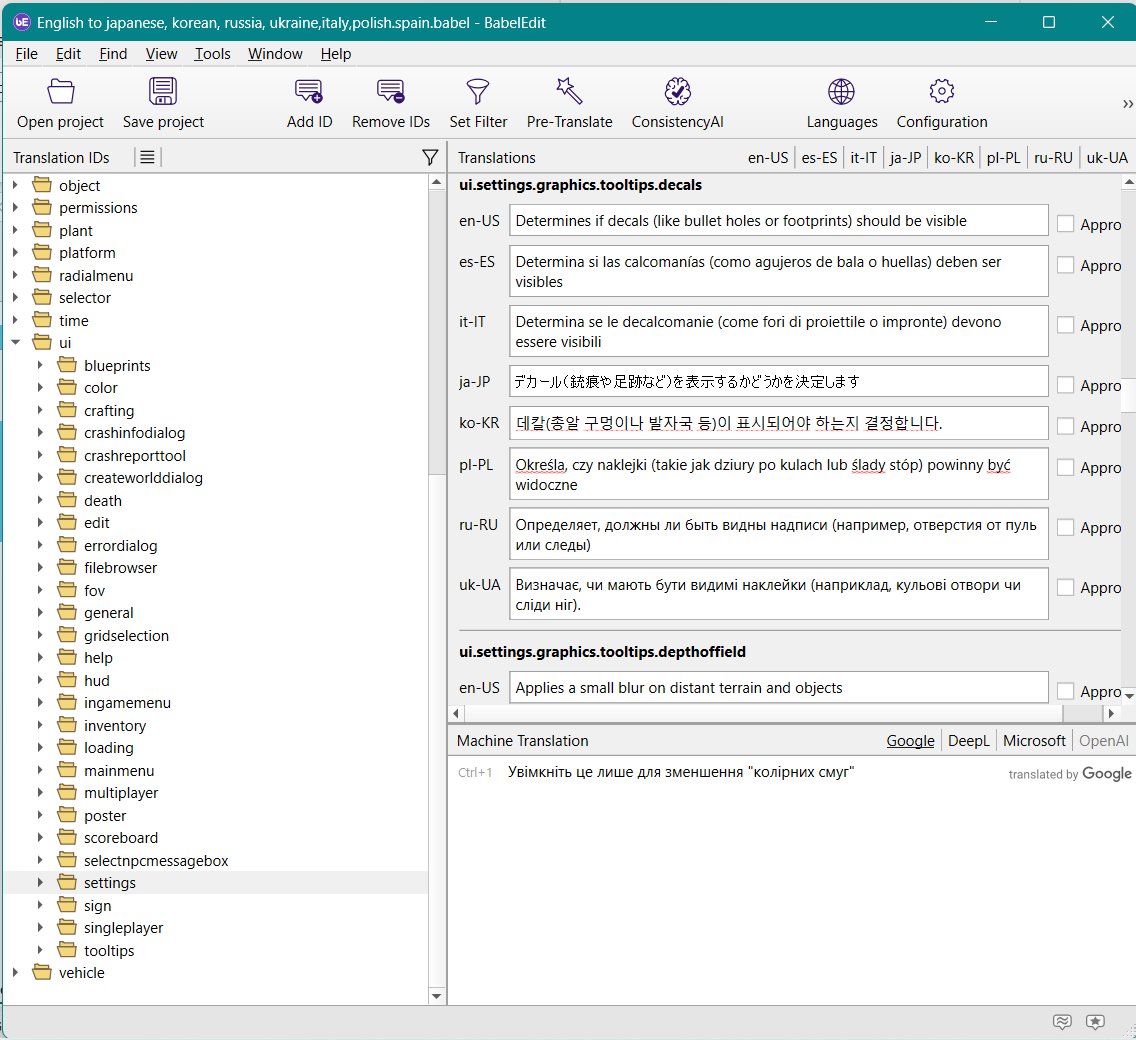Open the Languages globe icon
The image size is (1136, 1040).
(841, 92)
